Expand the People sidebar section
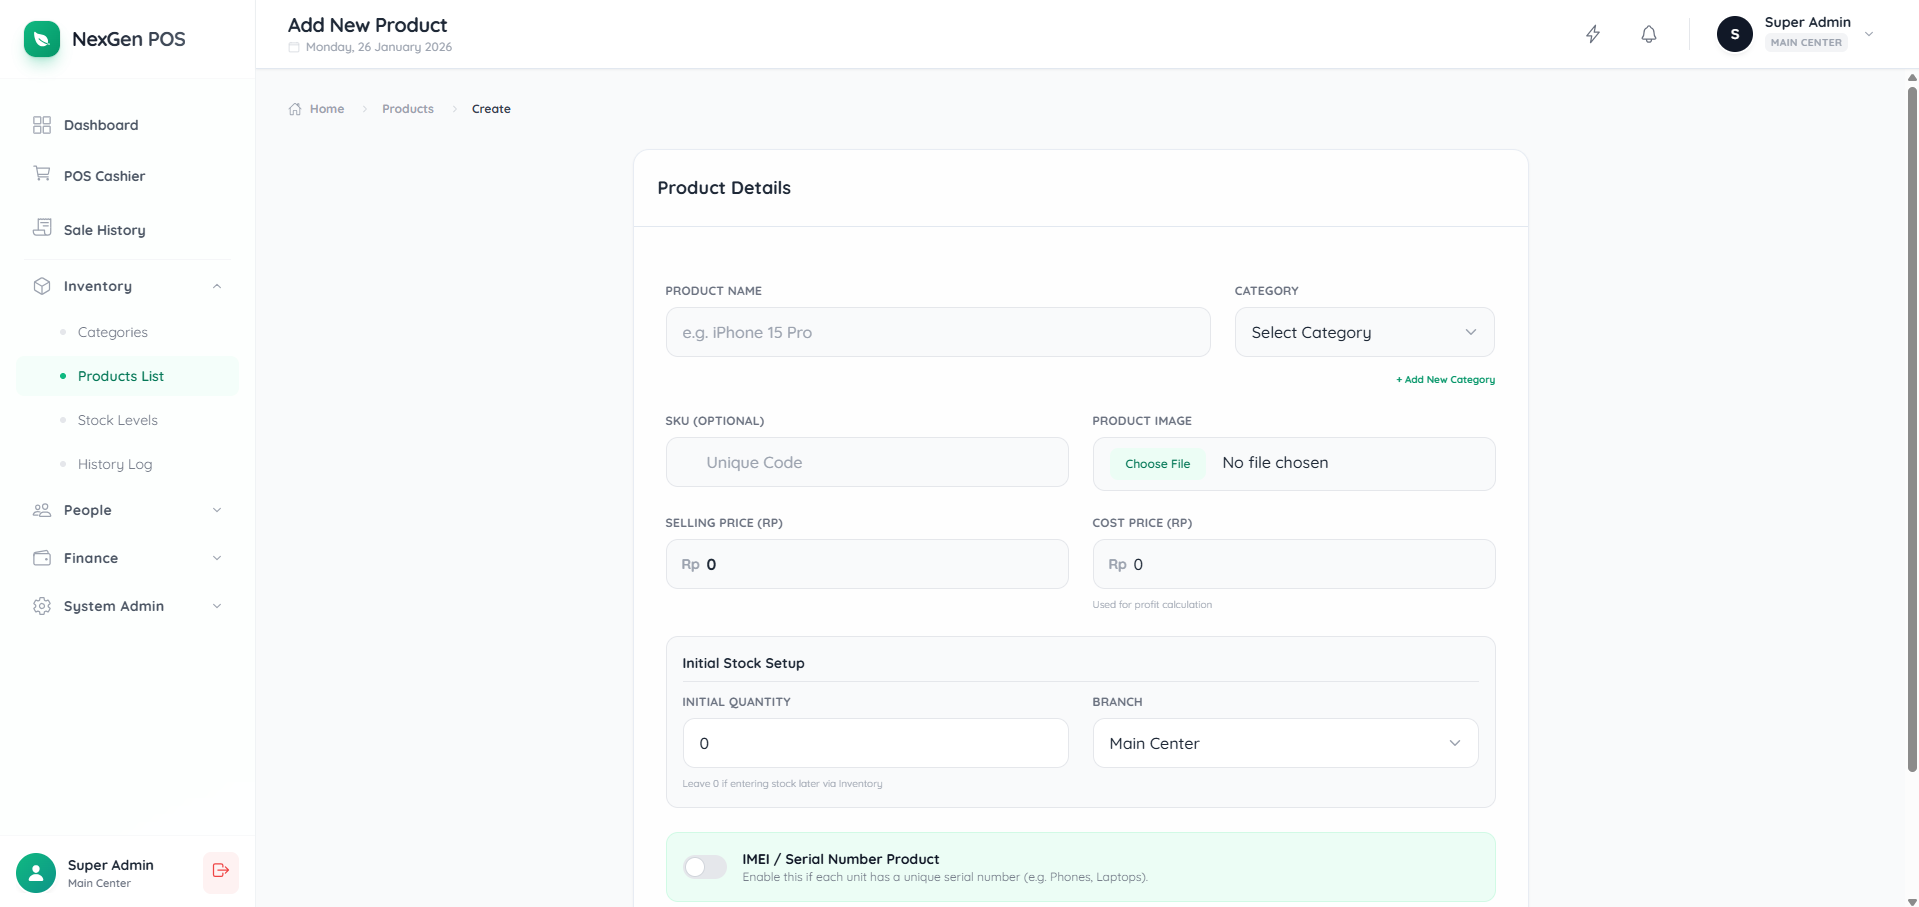The height and width of the screenshot is (907, 1919). (x=217, y=509)
